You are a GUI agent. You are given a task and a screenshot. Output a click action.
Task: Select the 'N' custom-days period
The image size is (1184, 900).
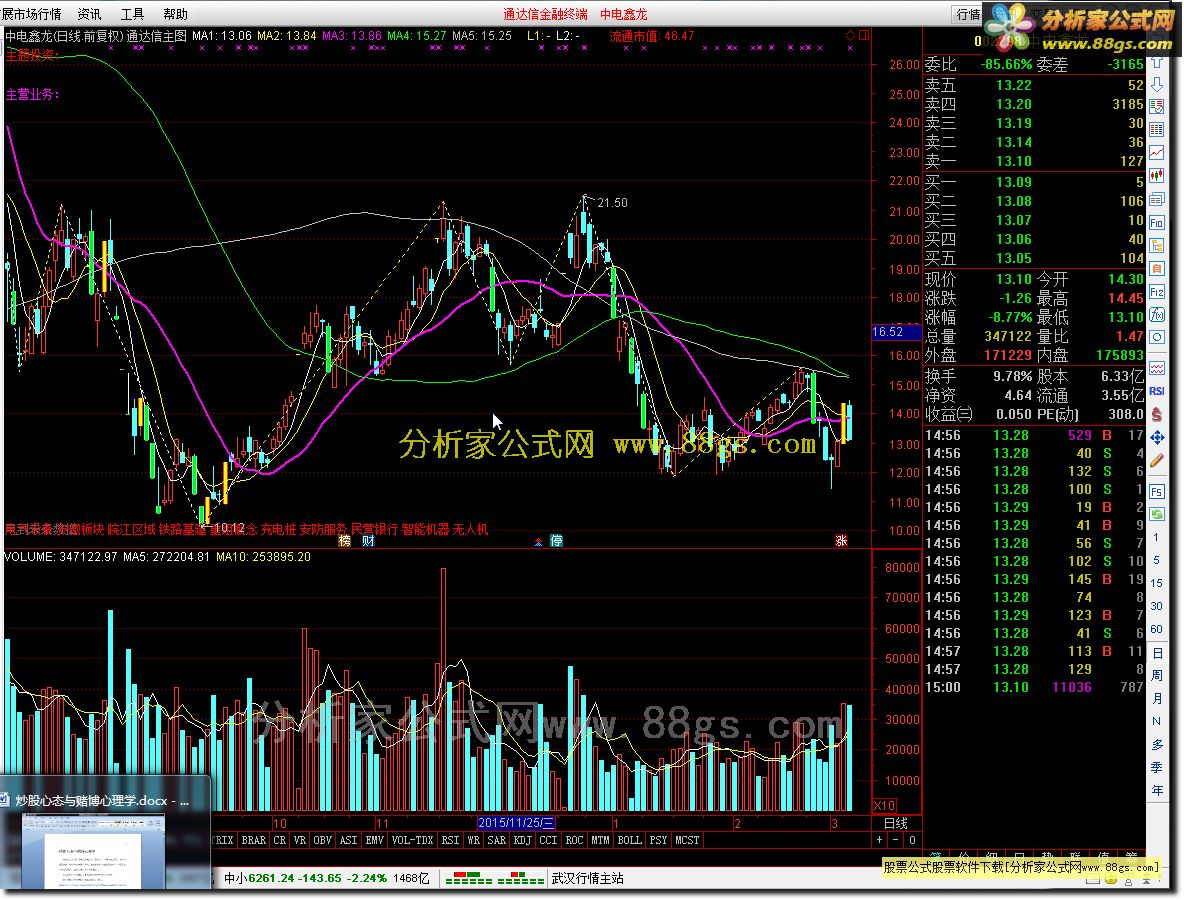tap(1157, 722)
